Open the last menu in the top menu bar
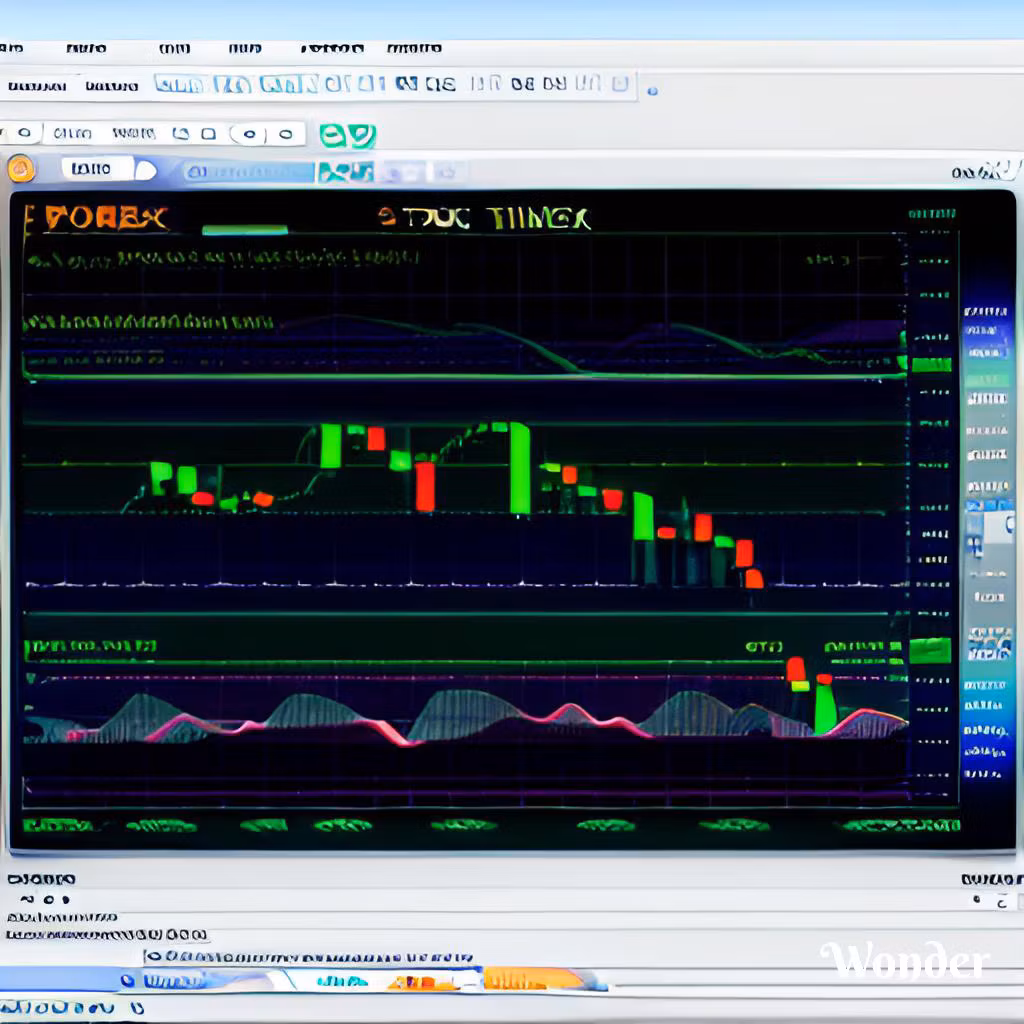The image size is (1024, 1024). point(414,48)
